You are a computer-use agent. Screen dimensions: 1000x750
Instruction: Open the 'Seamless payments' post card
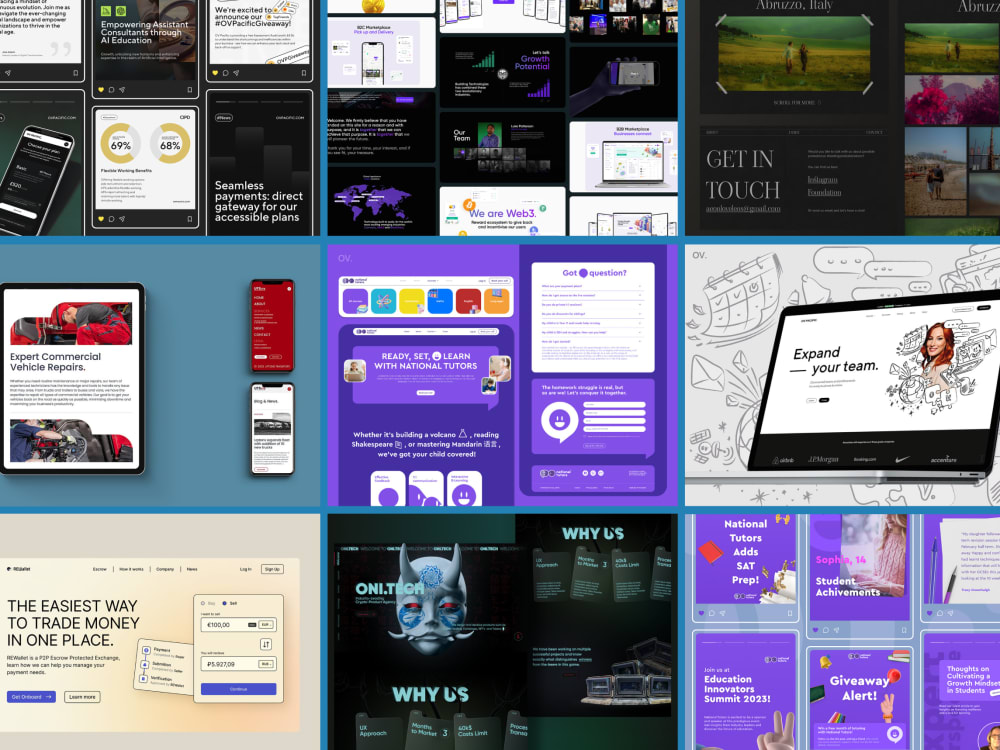(260, 163)
